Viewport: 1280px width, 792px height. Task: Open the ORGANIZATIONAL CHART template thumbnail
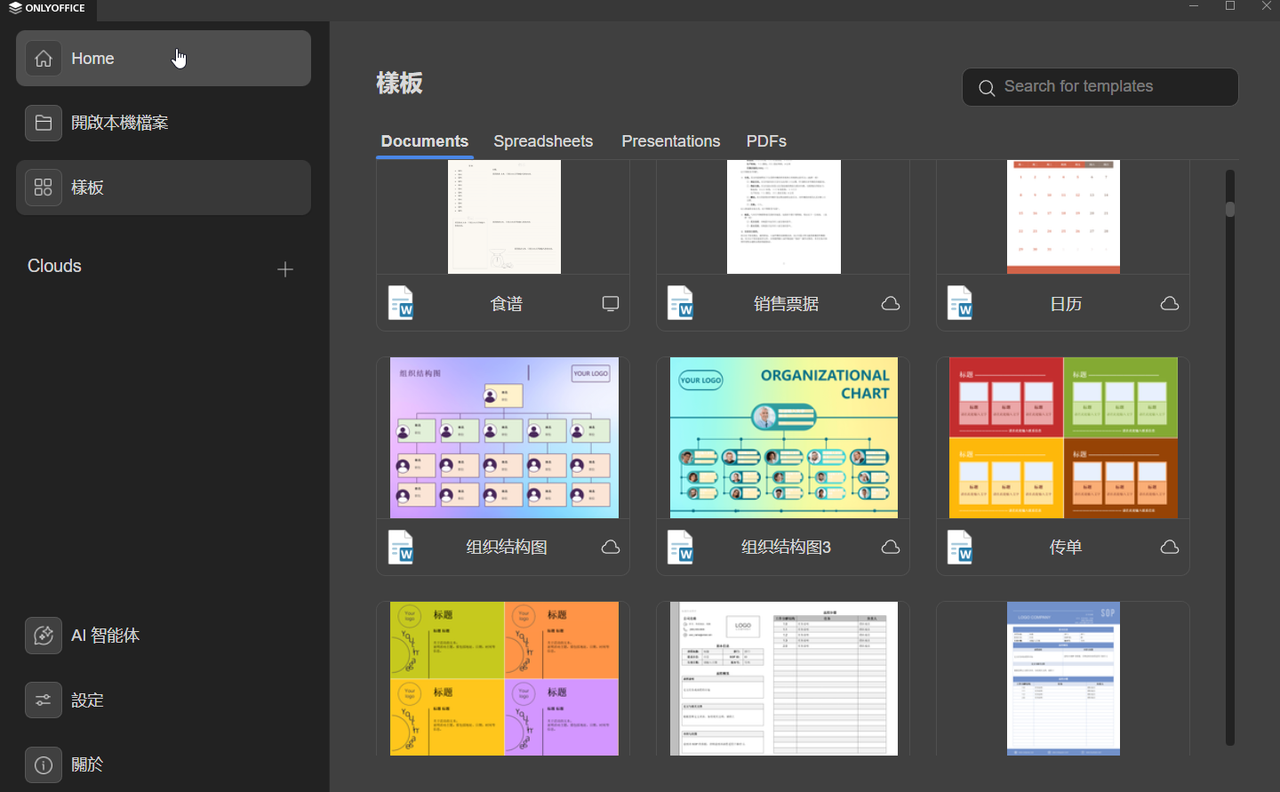pyautogui.click(x=783, y=438)
